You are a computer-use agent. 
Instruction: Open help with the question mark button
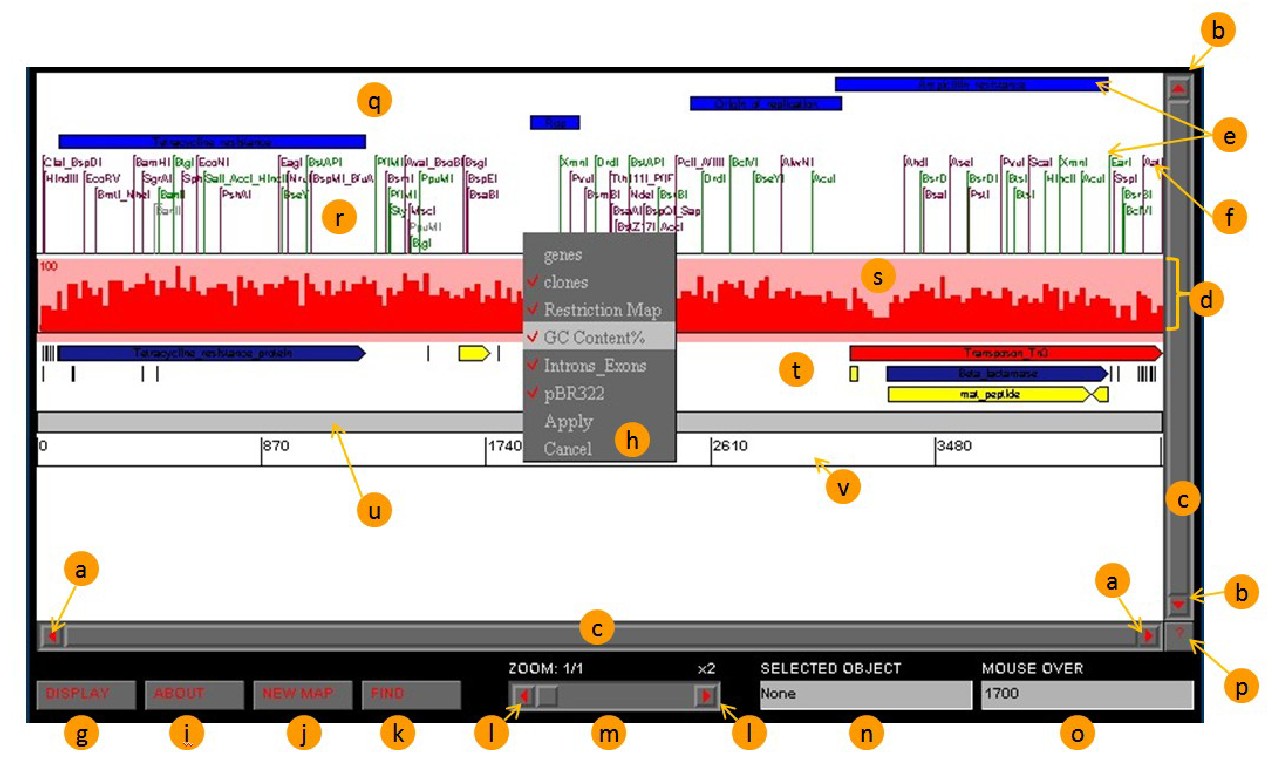pyautogui.click(x=1180, y=634)
